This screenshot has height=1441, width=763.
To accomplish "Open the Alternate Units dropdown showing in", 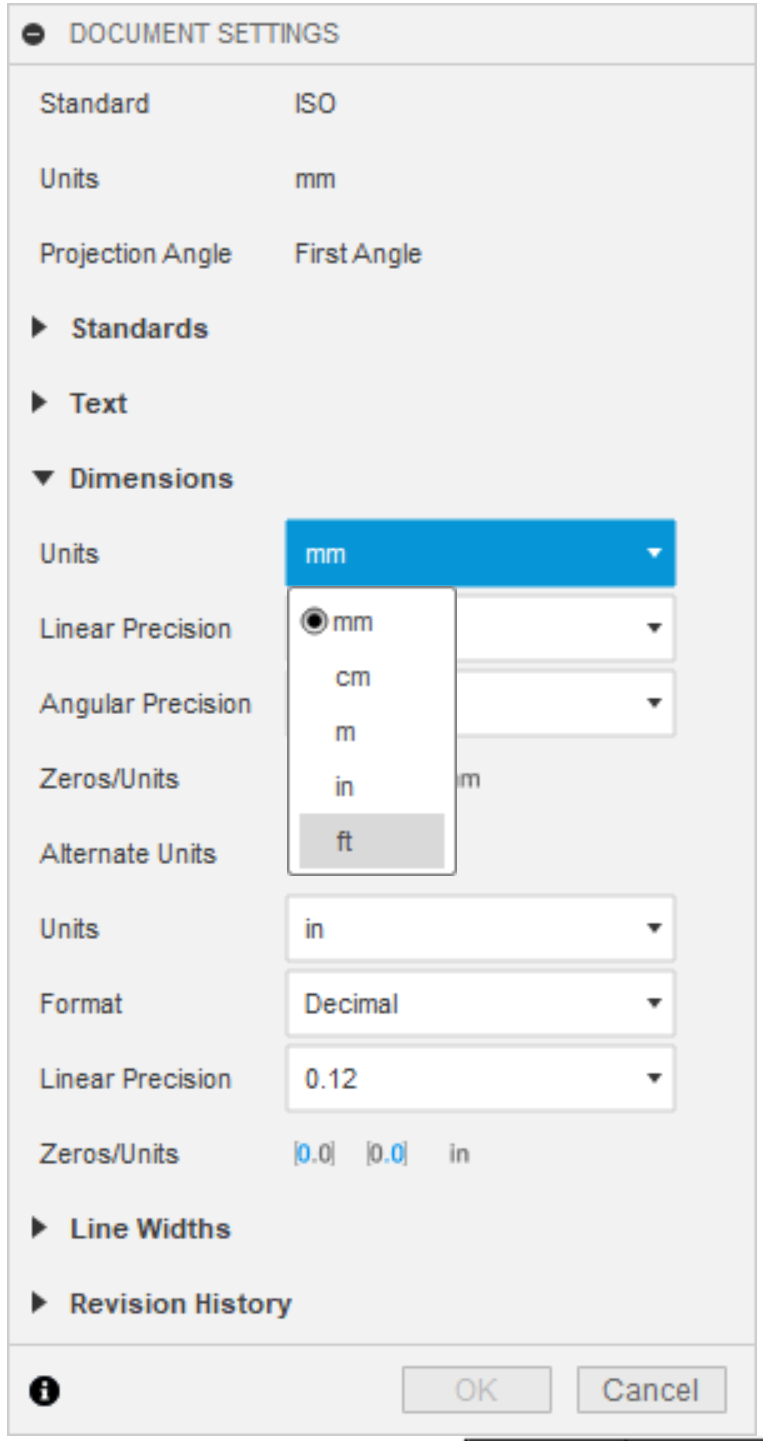I will [480, 928].
